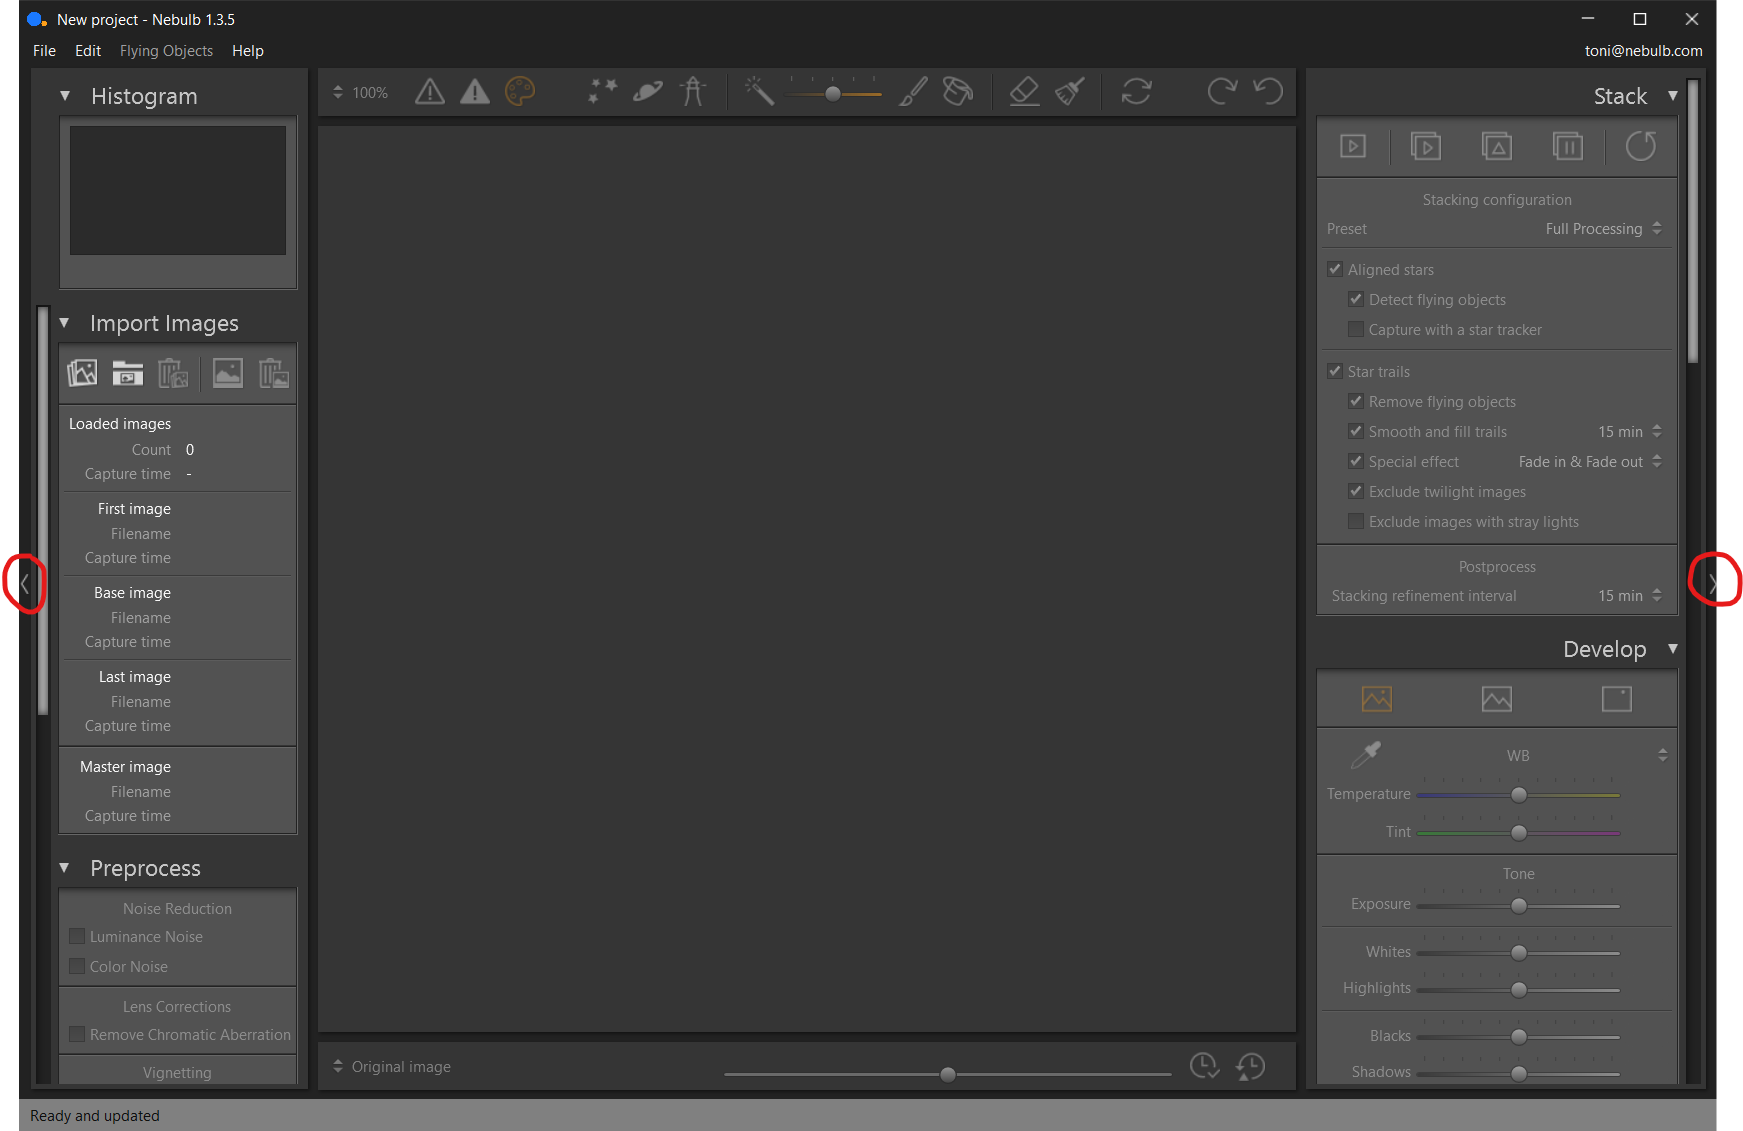Viewport: 1743px width, 1131px height.
Task: Toggle Smooth and fill trails checkbox
Action: [1356, 431]
